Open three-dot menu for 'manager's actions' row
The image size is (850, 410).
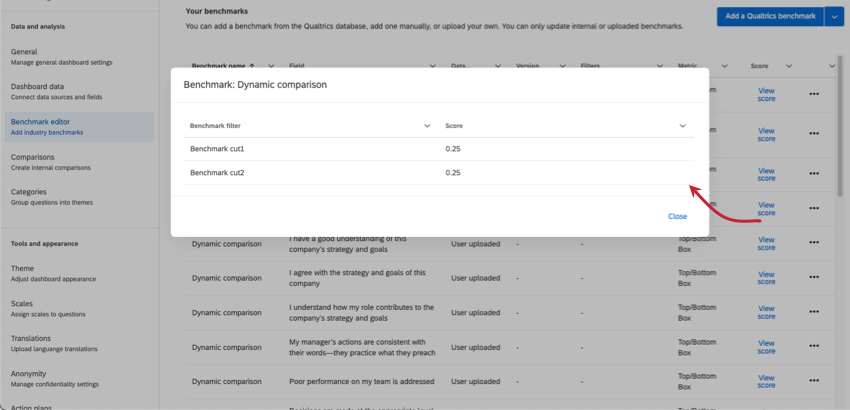(x=813, y=346)
